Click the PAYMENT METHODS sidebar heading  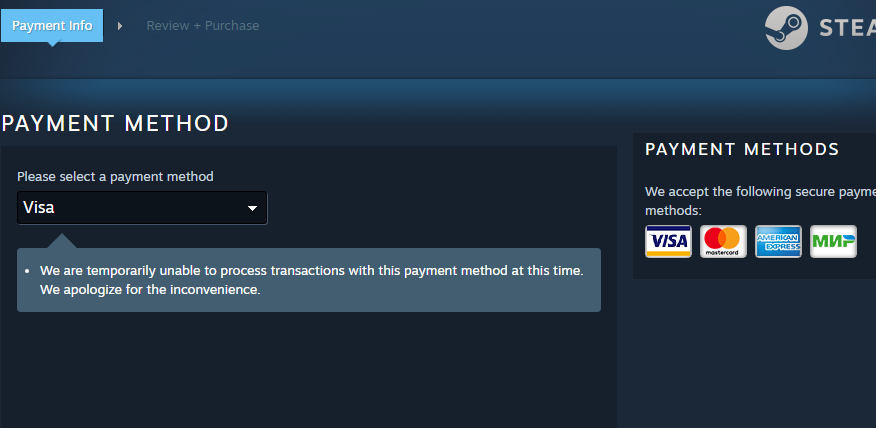coord(742,149)
